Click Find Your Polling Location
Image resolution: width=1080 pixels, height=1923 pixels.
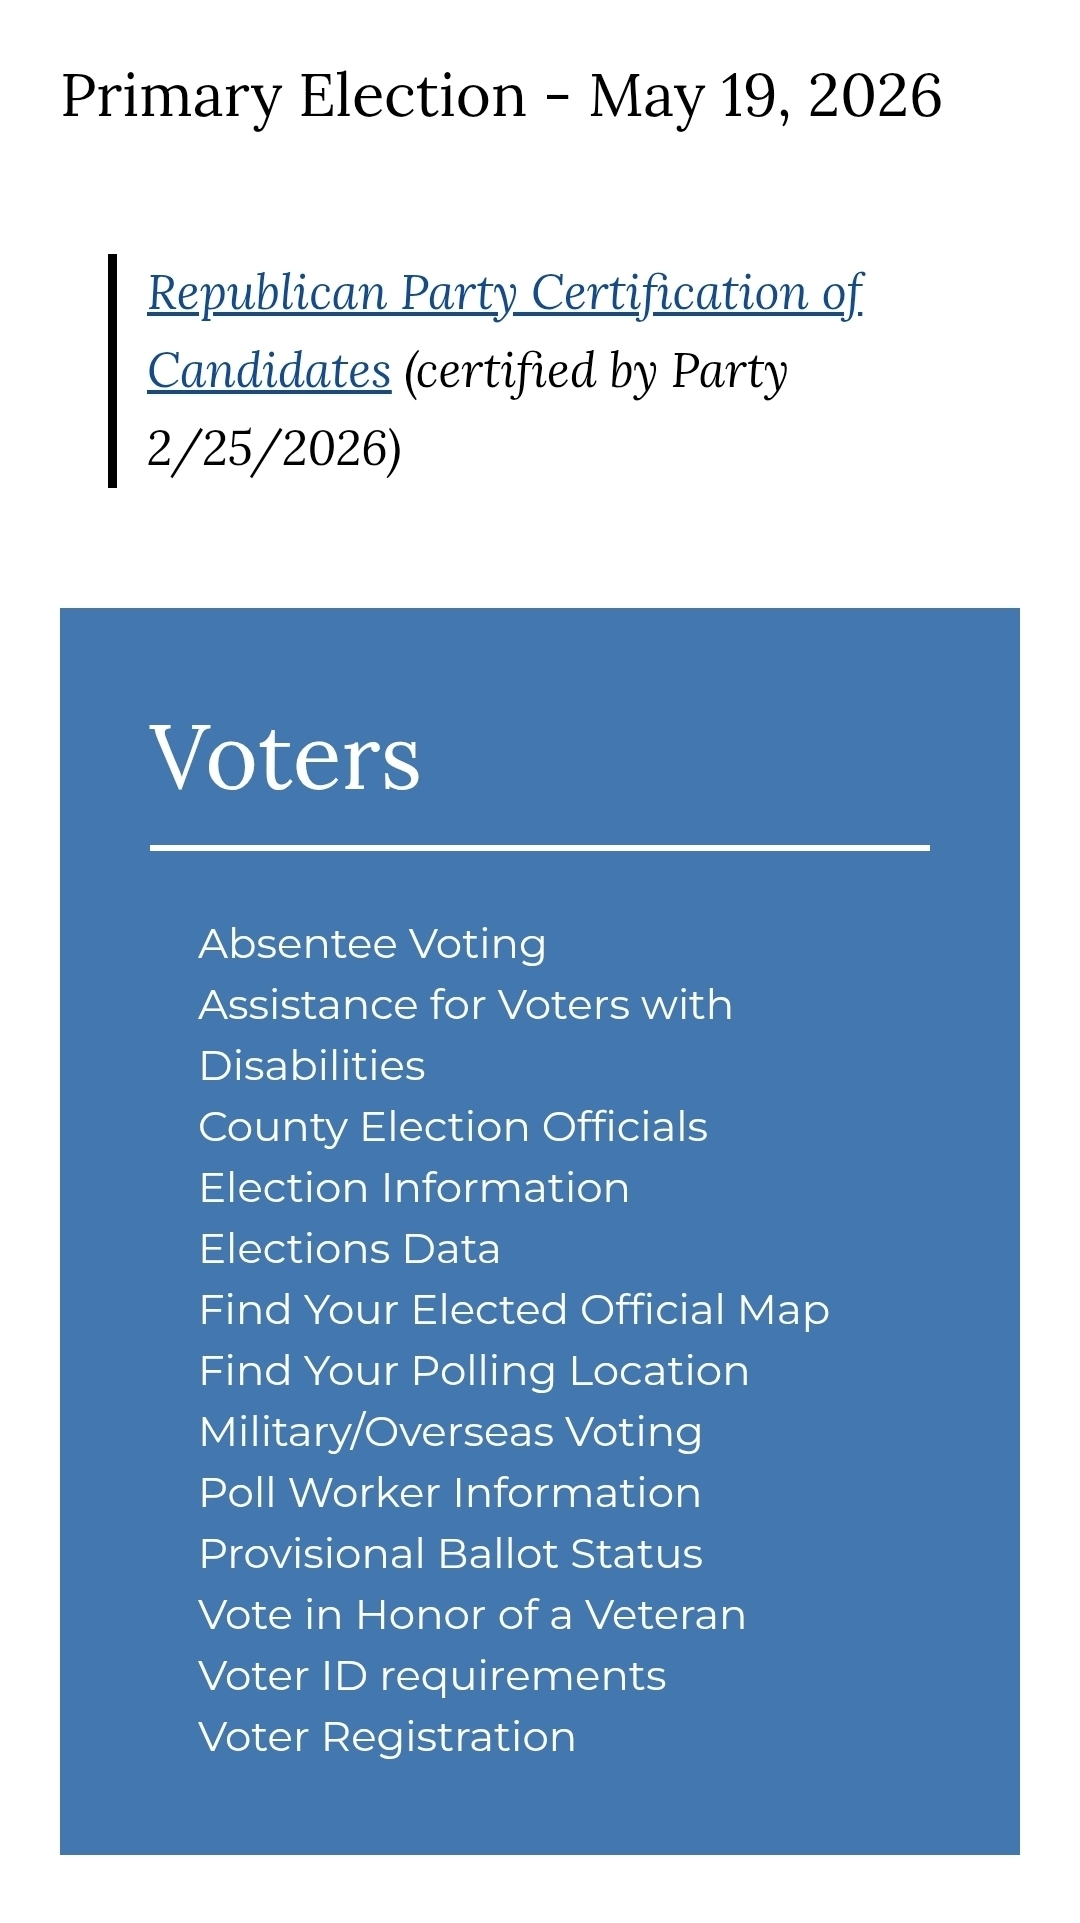pos(474,1371)
